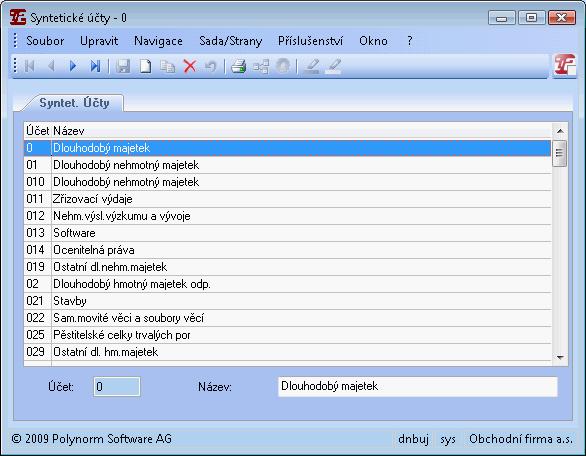Screen dimensions: 586x456
Task: Delete record with red X icon
Action: [190, 66]
